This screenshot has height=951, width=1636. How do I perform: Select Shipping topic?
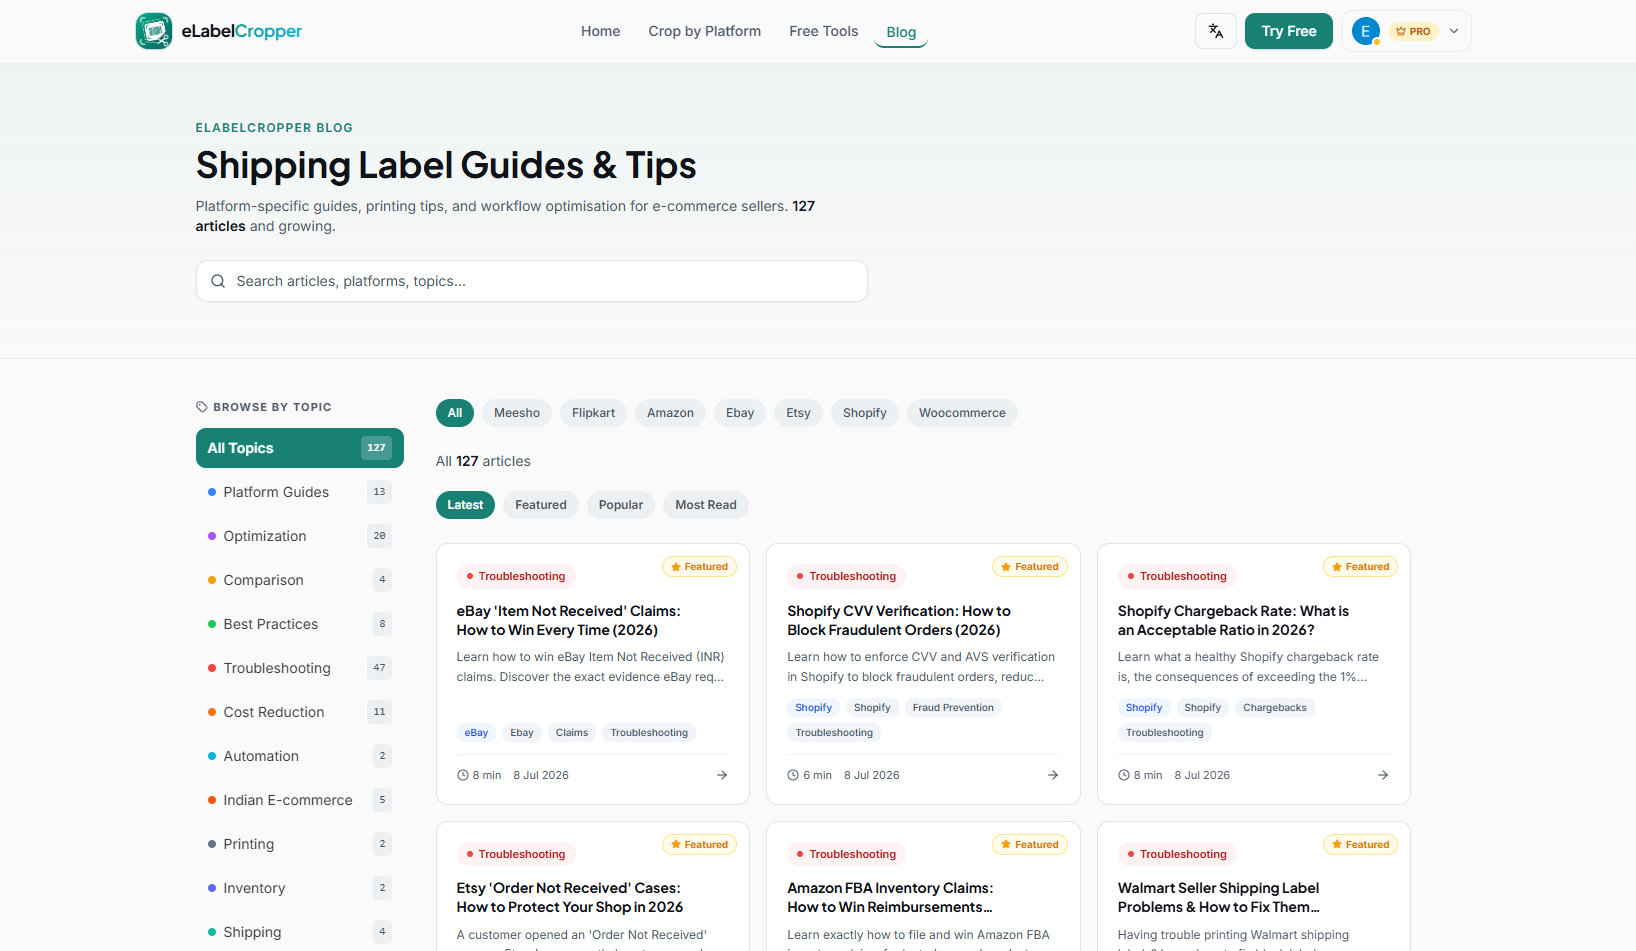tap(300, 932)
